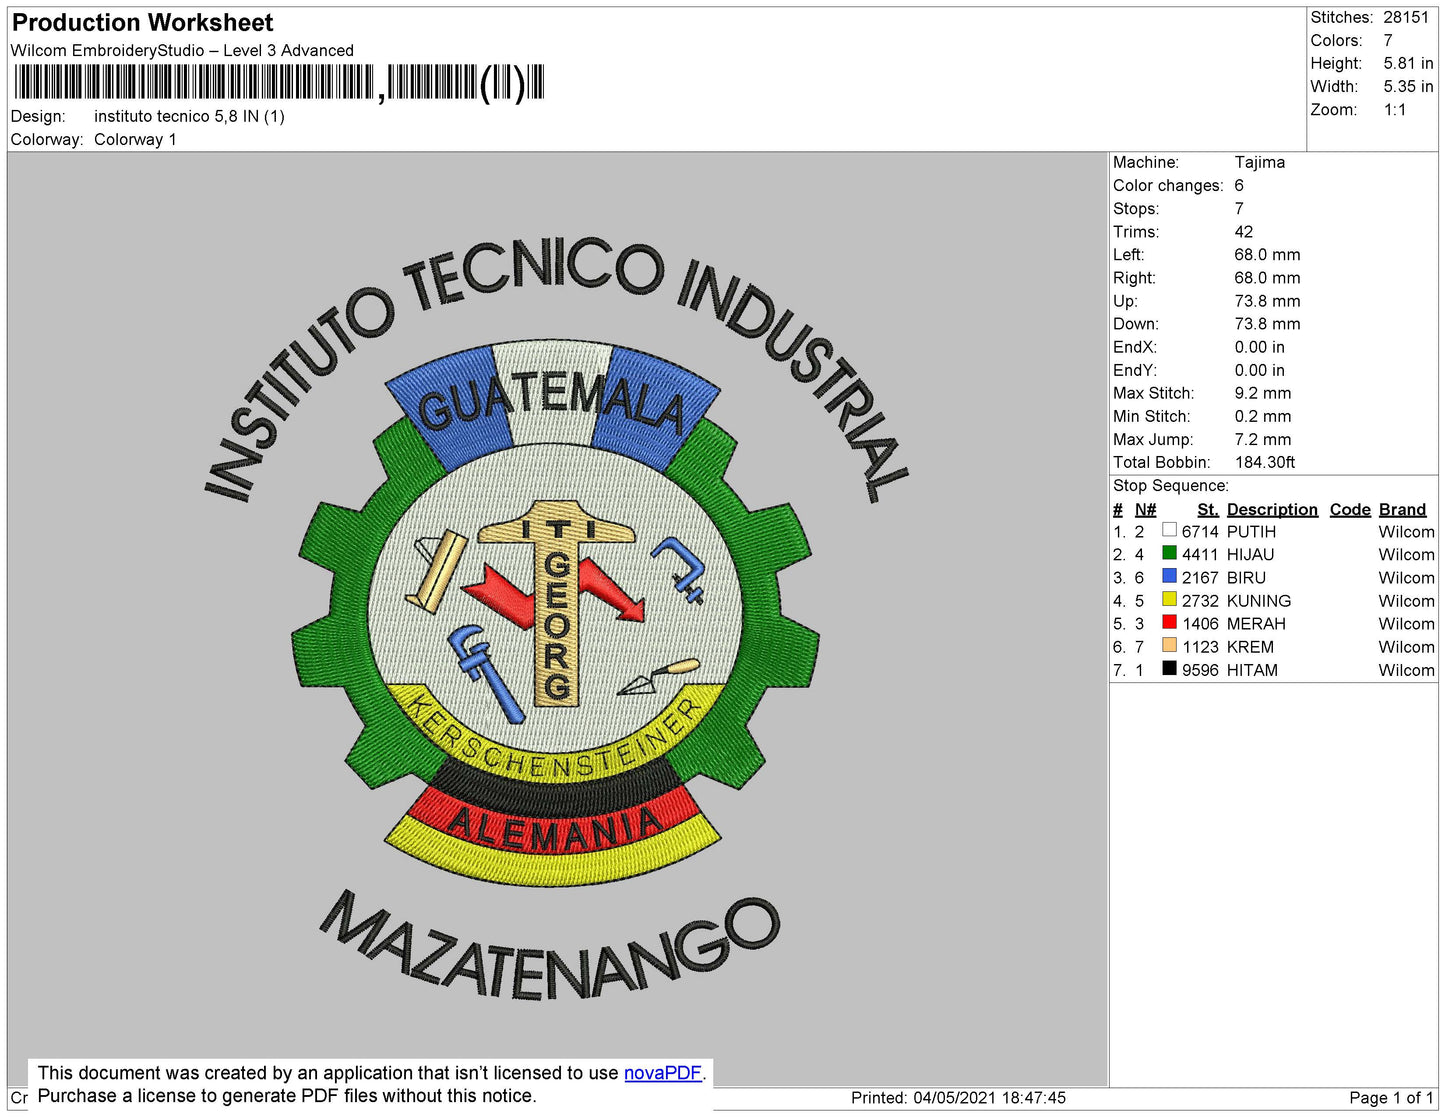Click the Color changes value 6
The image size is (1445, 1117).
coord(1239,185)
